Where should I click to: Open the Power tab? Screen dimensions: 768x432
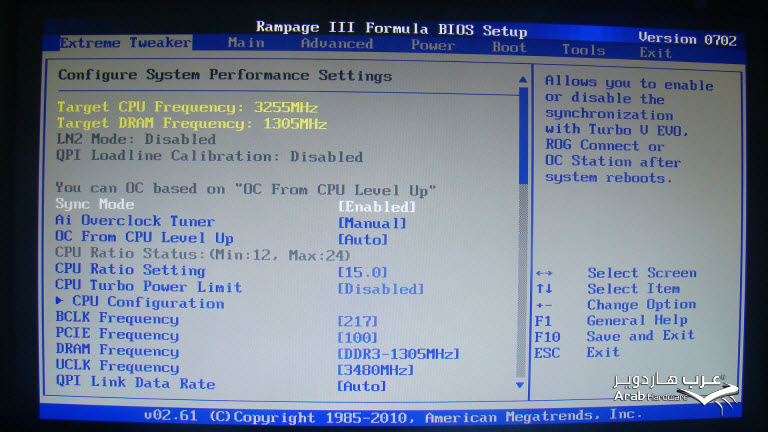point(433,46)
